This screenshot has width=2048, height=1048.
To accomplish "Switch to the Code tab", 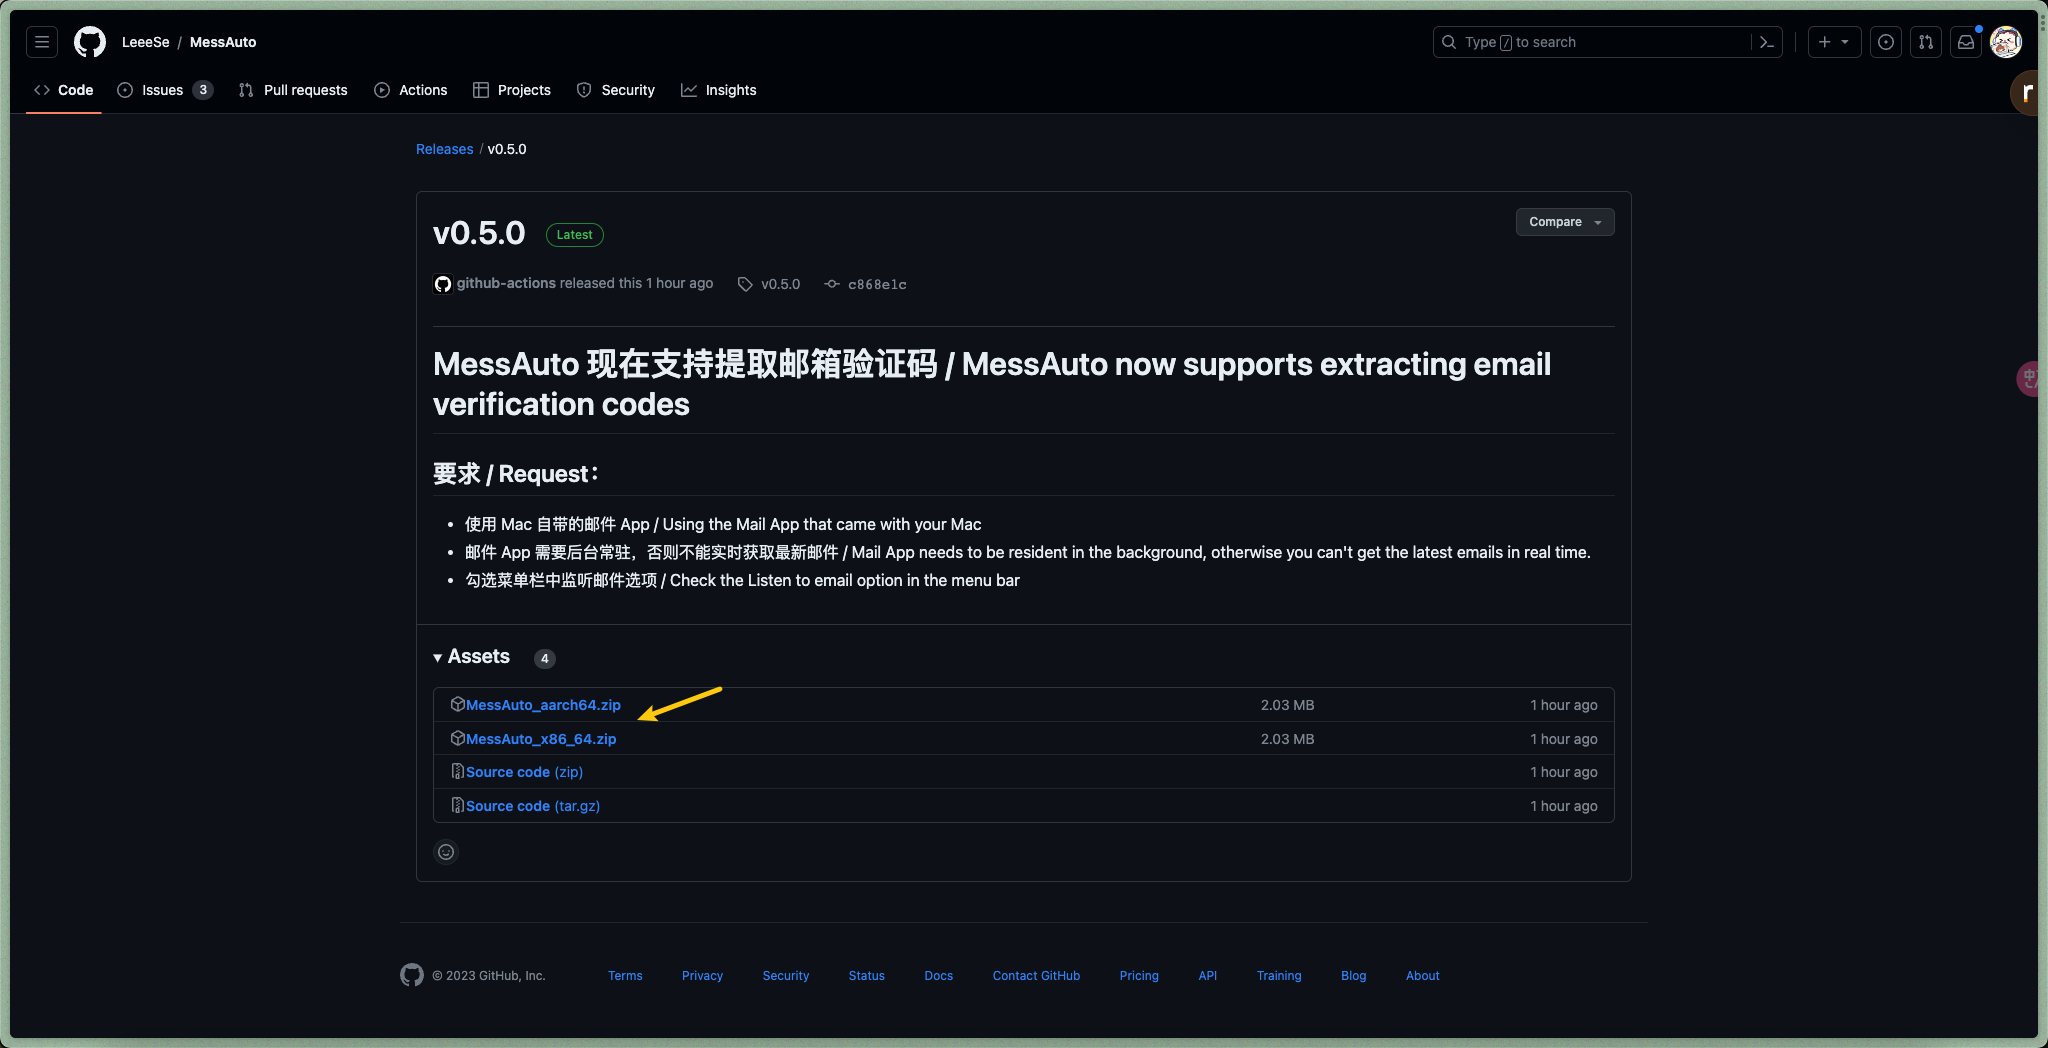I will [x=64, y=90].
